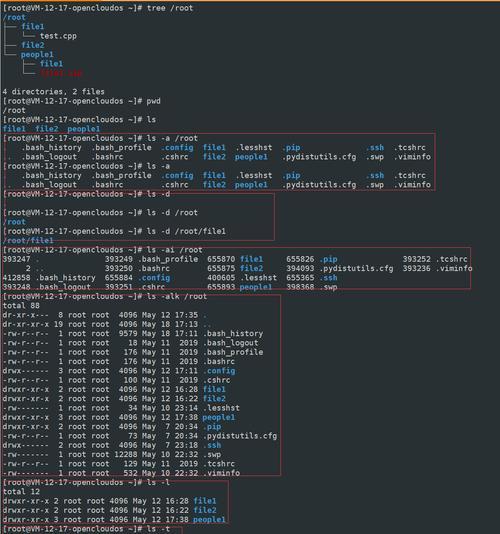
Task: Click the .bash_history row sized 9579
Action: click(133, 333)
